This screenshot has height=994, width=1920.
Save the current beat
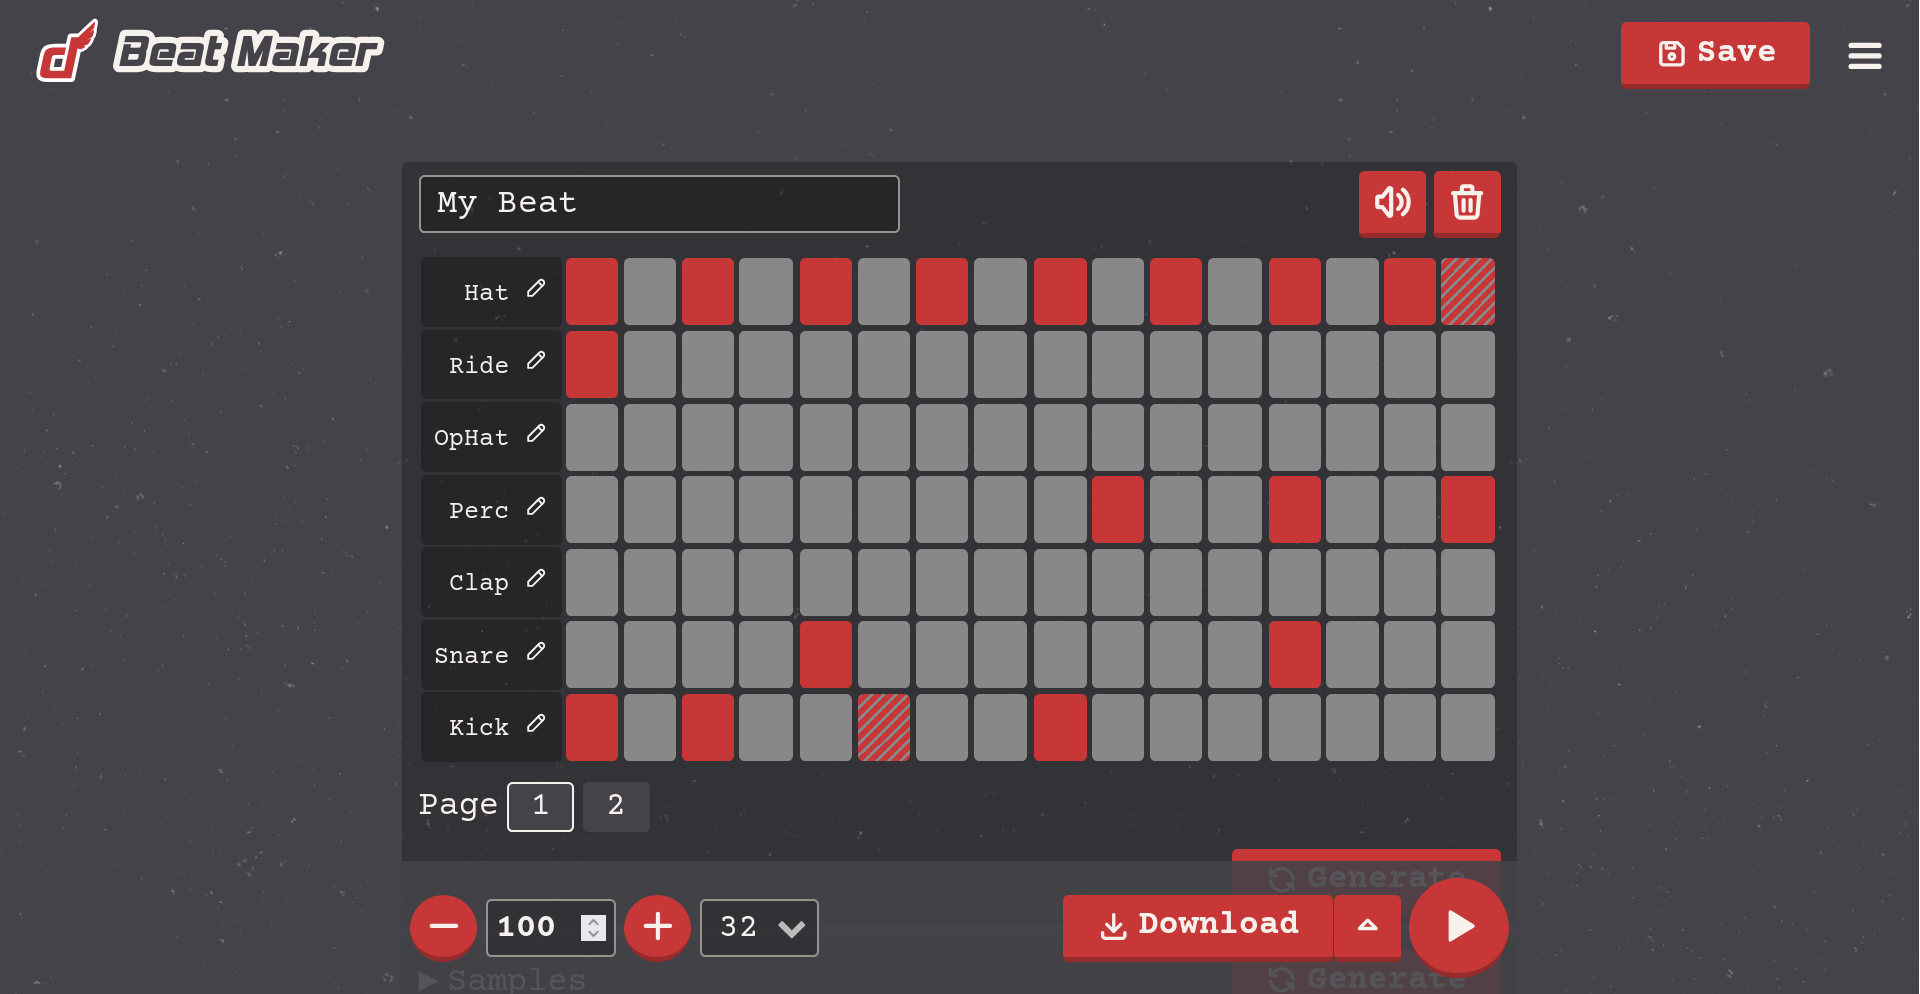[x=1714, y=54]
